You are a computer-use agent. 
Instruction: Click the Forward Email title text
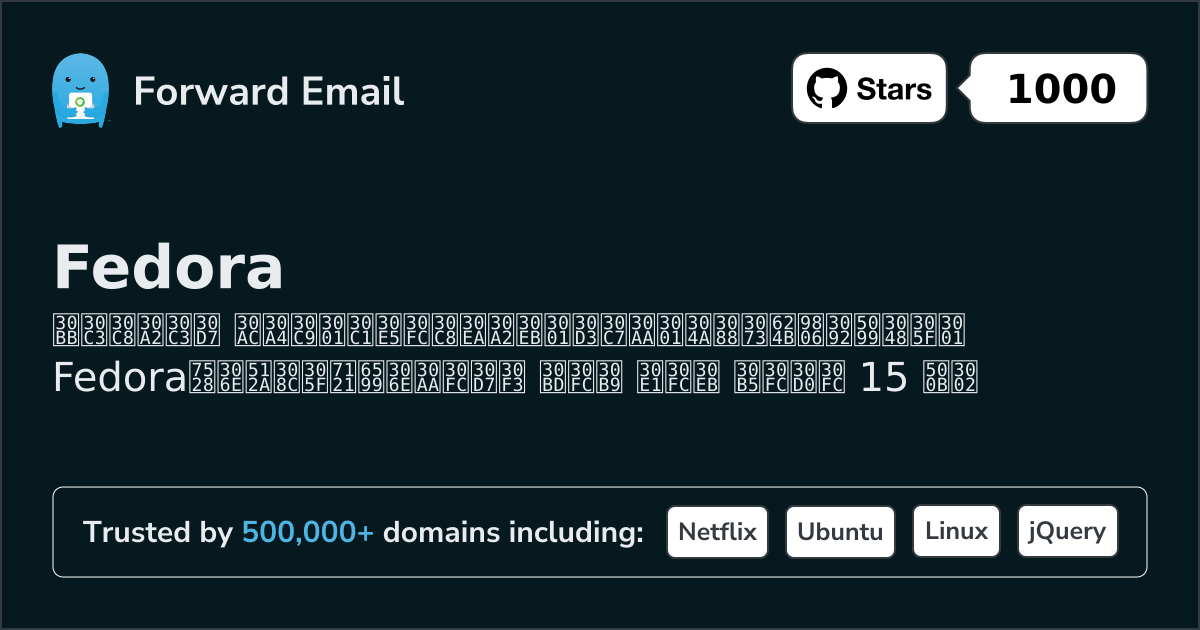point(268,92)
